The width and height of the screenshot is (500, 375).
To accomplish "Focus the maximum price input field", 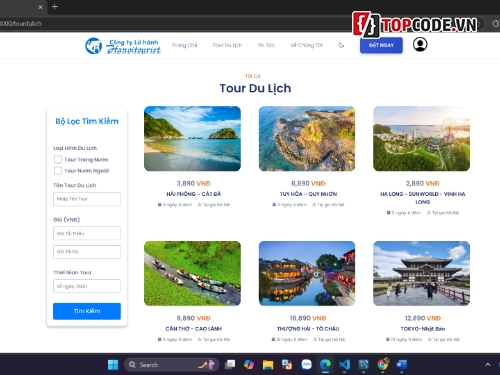I will (x=87, y=252).
